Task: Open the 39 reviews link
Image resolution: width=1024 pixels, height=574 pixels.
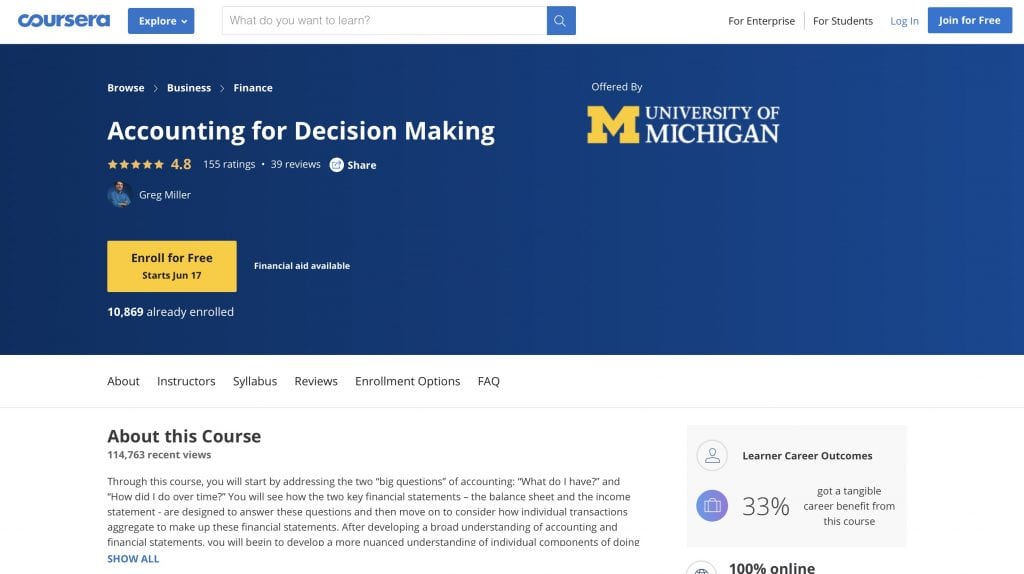Action: (295, 164)
